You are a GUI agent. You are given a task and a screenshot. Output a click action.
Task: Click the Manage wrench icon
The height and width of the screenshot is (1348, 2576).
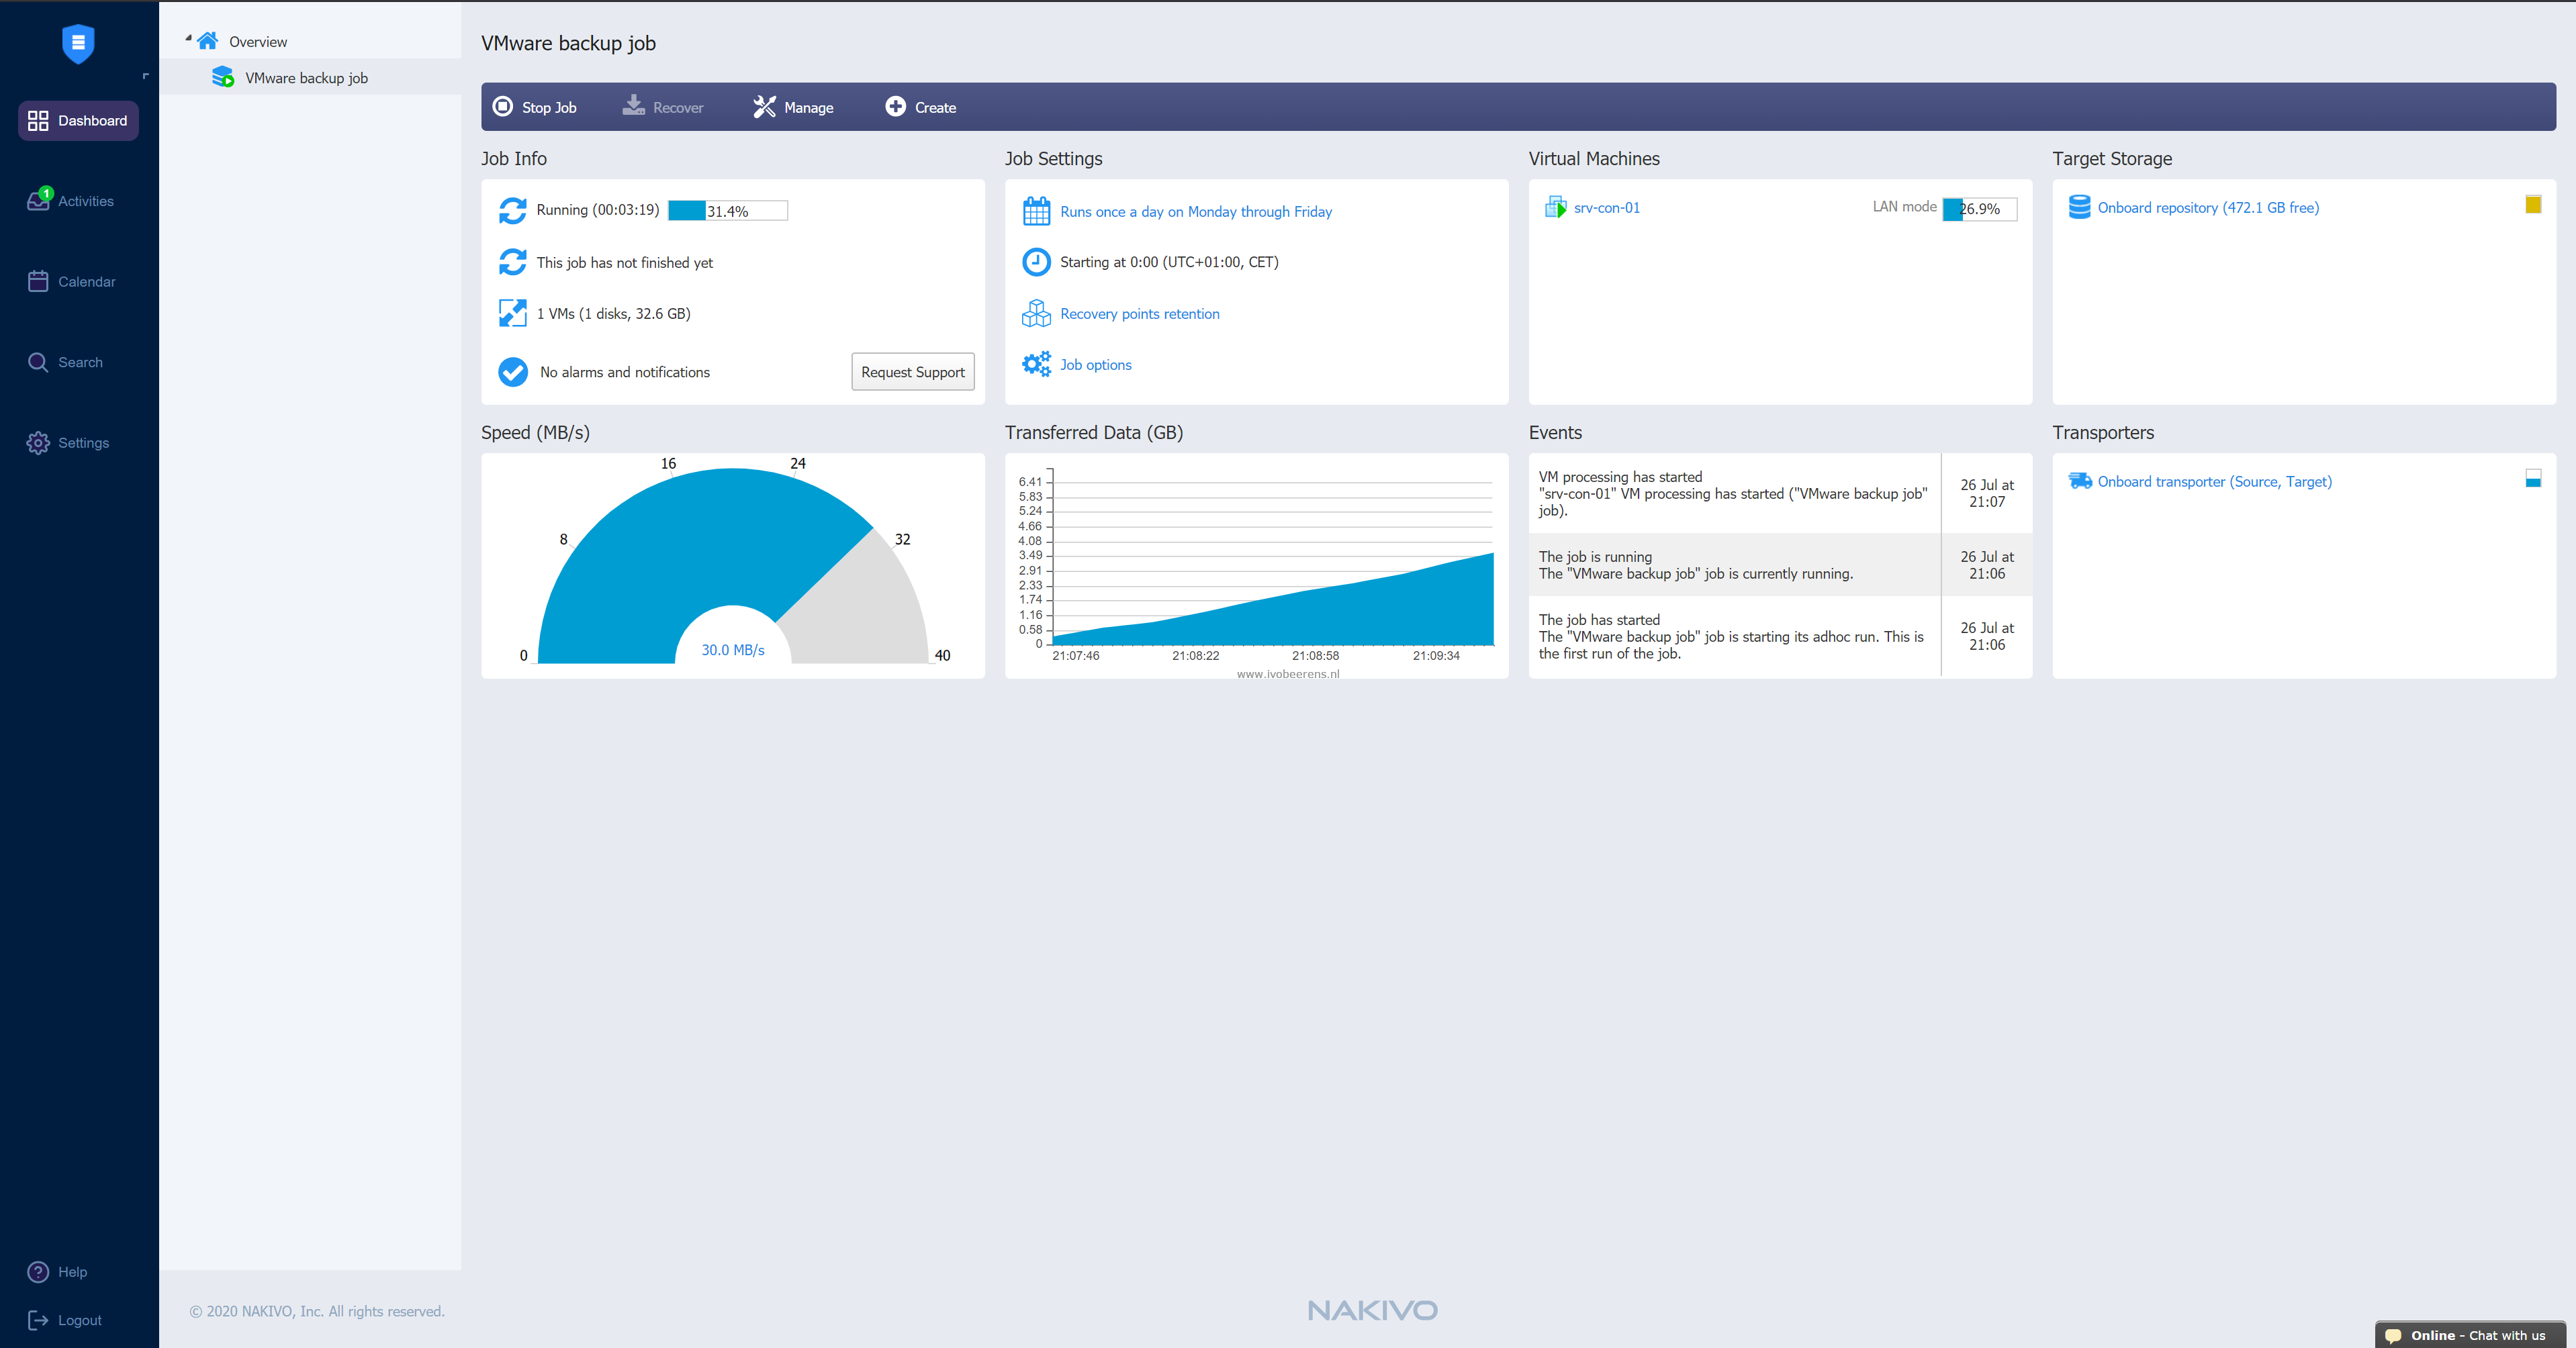coord(764,106)
